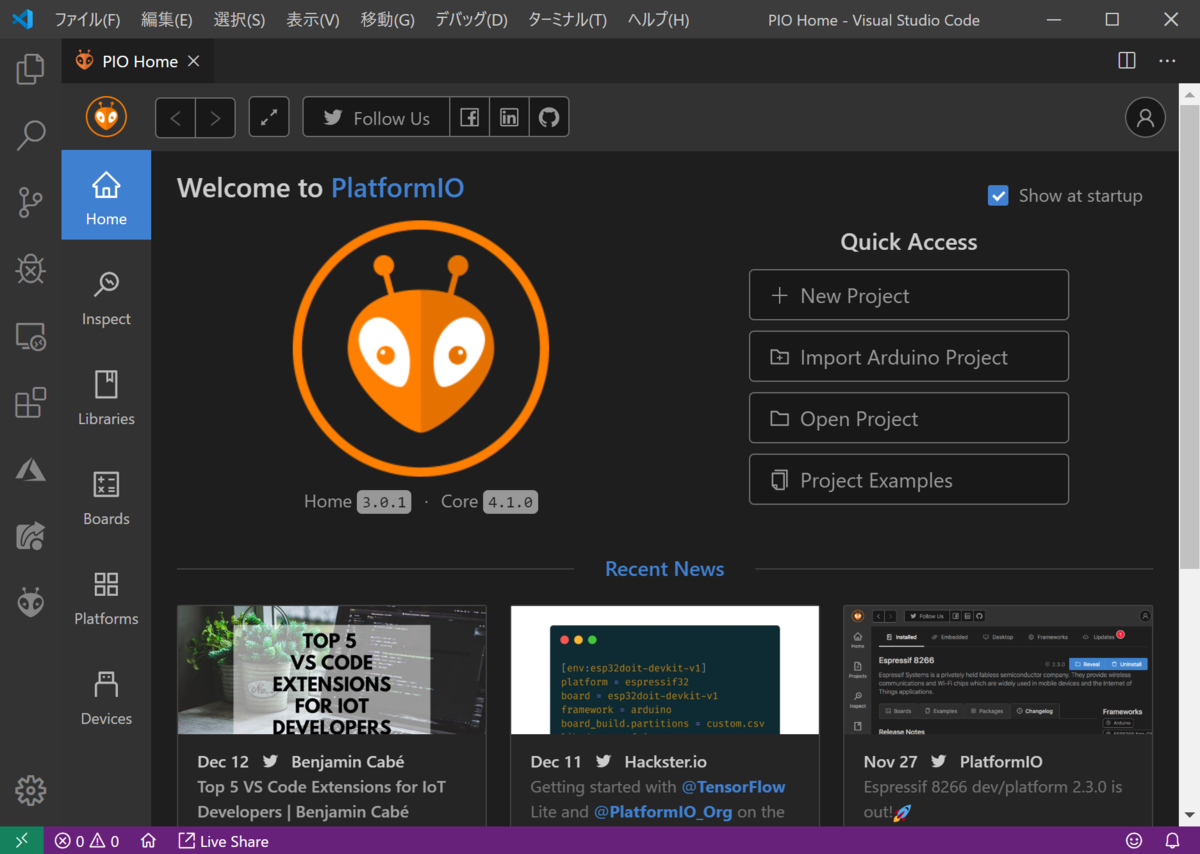Open the Debug view with bug icon
1200x854 pixels.
click(31, 269)
